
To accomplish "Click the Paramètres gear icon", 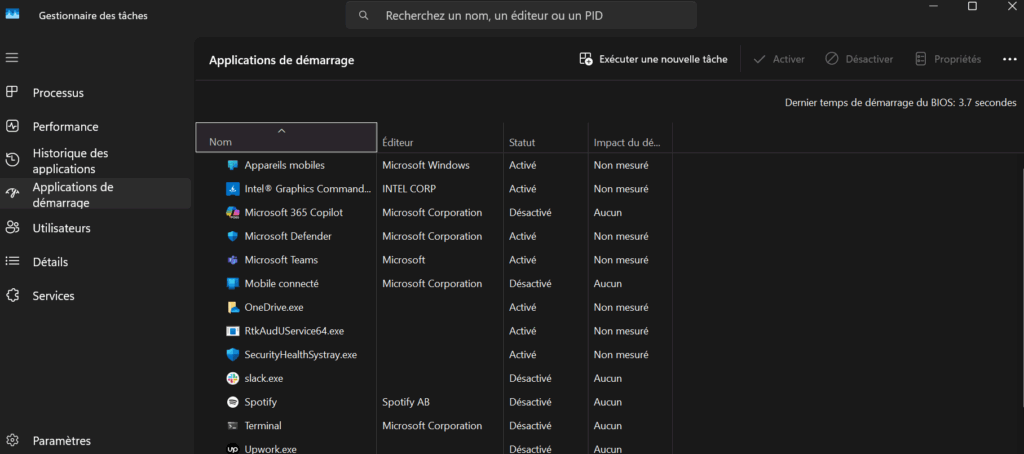I will point(12,440).
